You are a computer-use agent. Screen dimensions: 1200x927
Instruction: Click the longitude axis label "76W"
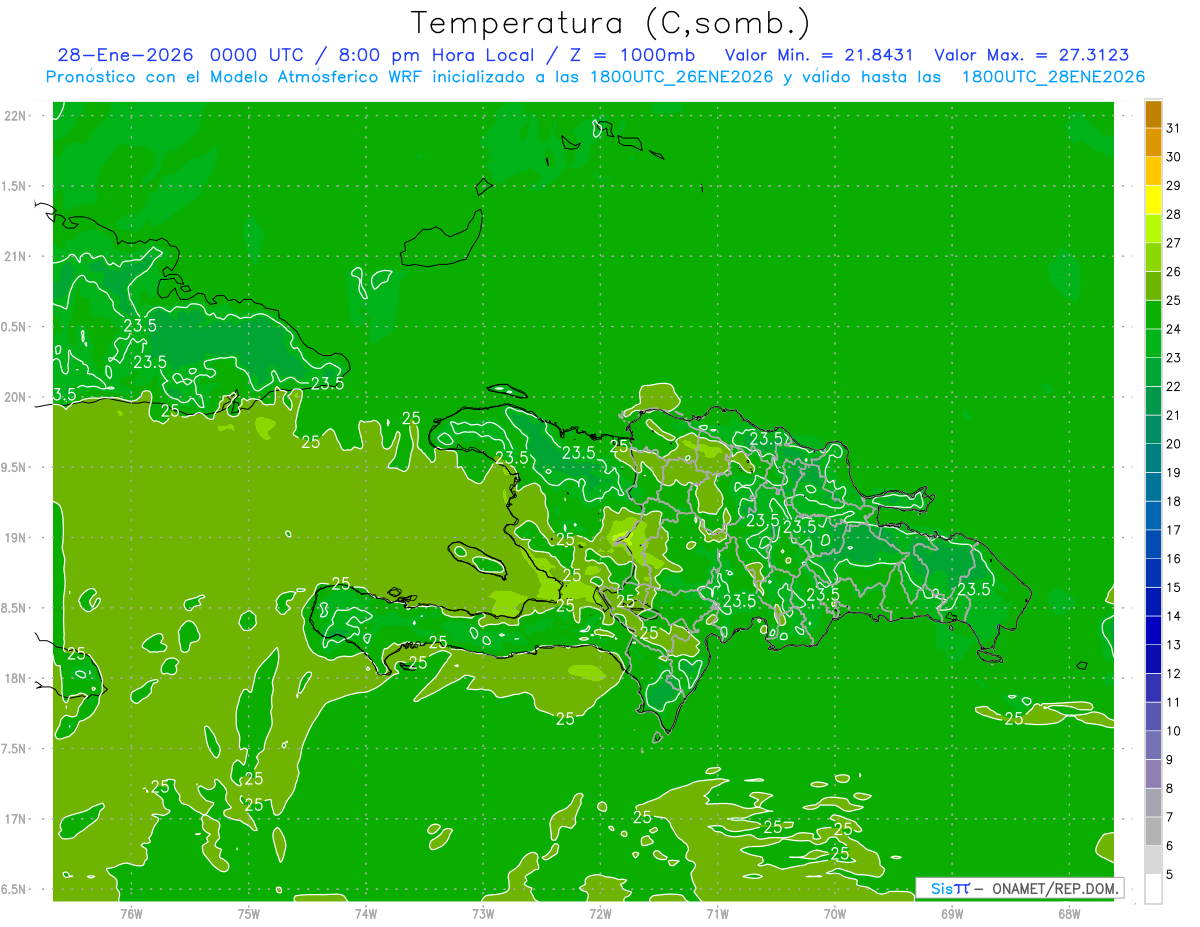131,913
